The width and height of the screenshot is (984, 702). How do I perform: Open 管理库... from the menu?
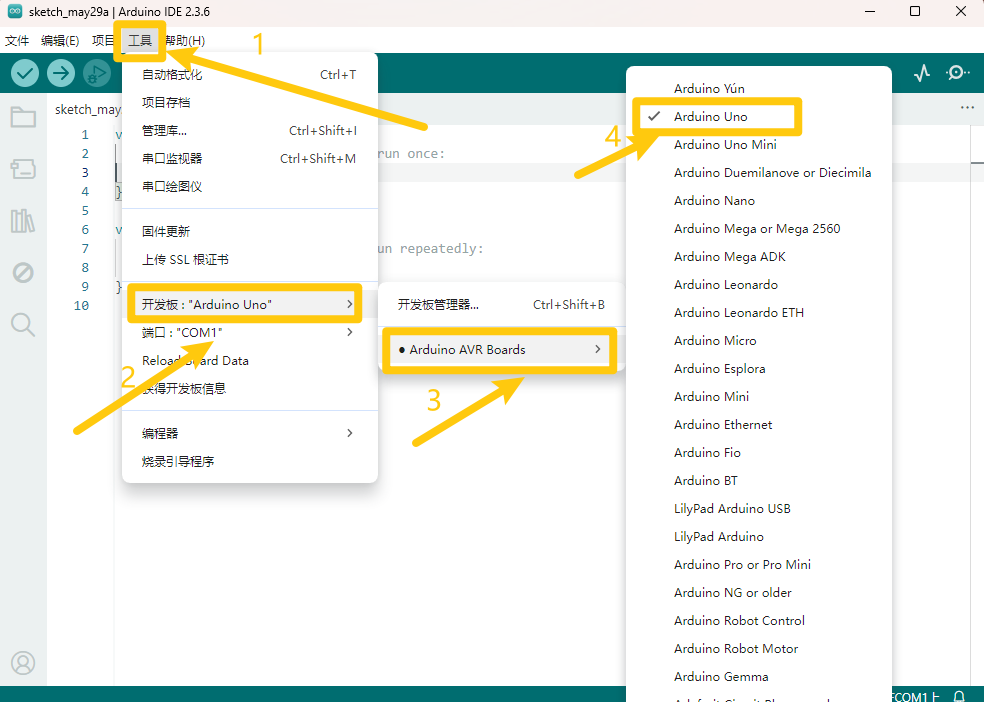pos(250,130)
